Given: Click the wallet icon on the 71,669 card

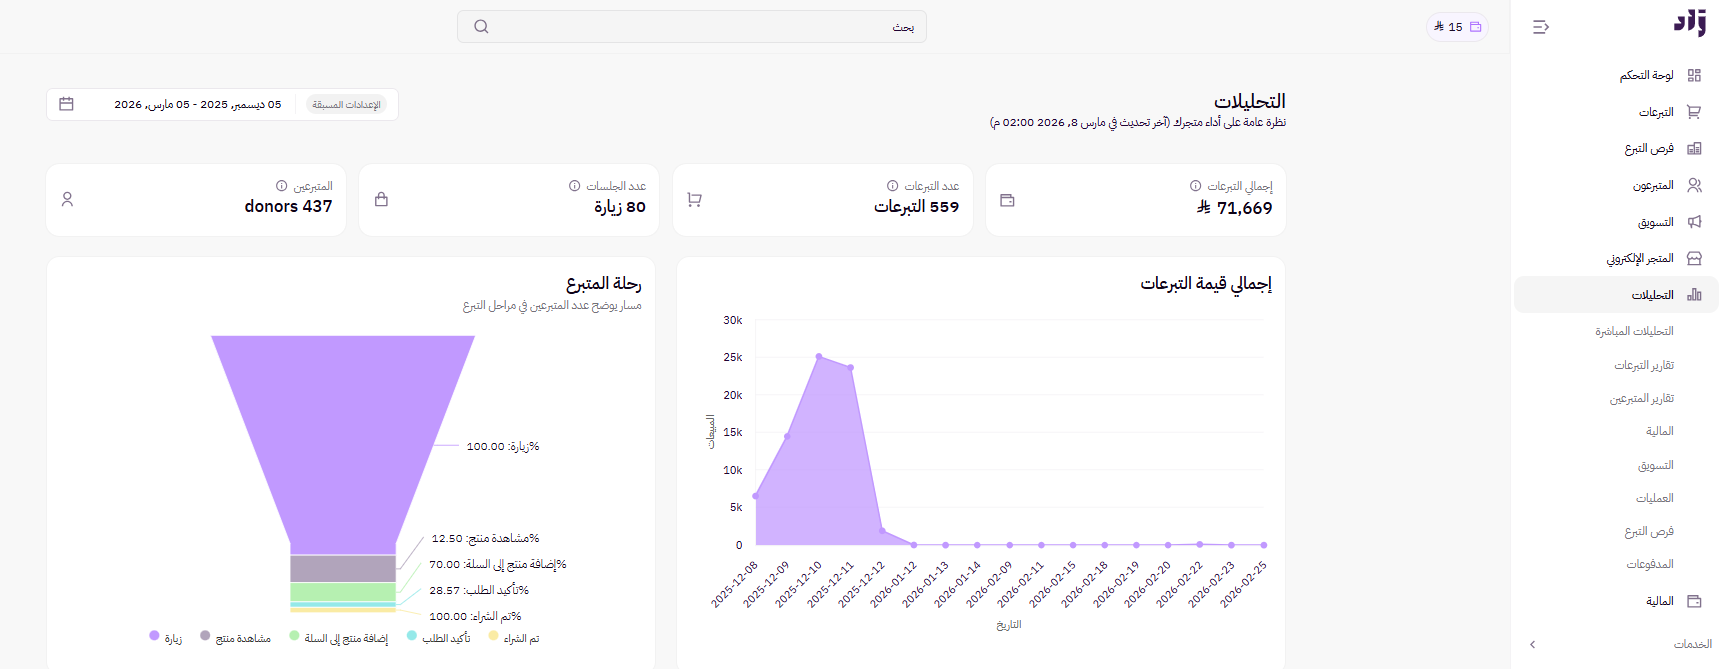Looking at the screenshot, I should [1007, 200].
